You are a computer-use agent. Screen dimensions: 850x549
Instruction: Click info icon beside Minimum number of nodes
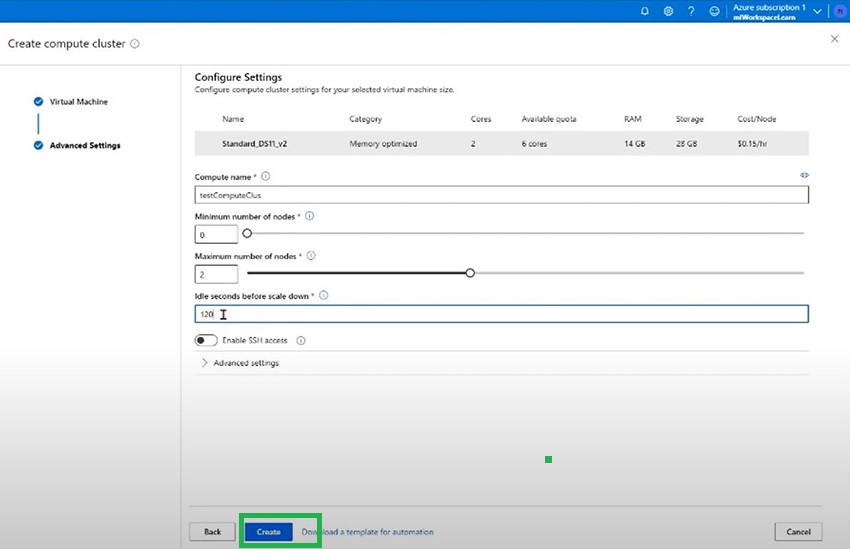(309, 216)
